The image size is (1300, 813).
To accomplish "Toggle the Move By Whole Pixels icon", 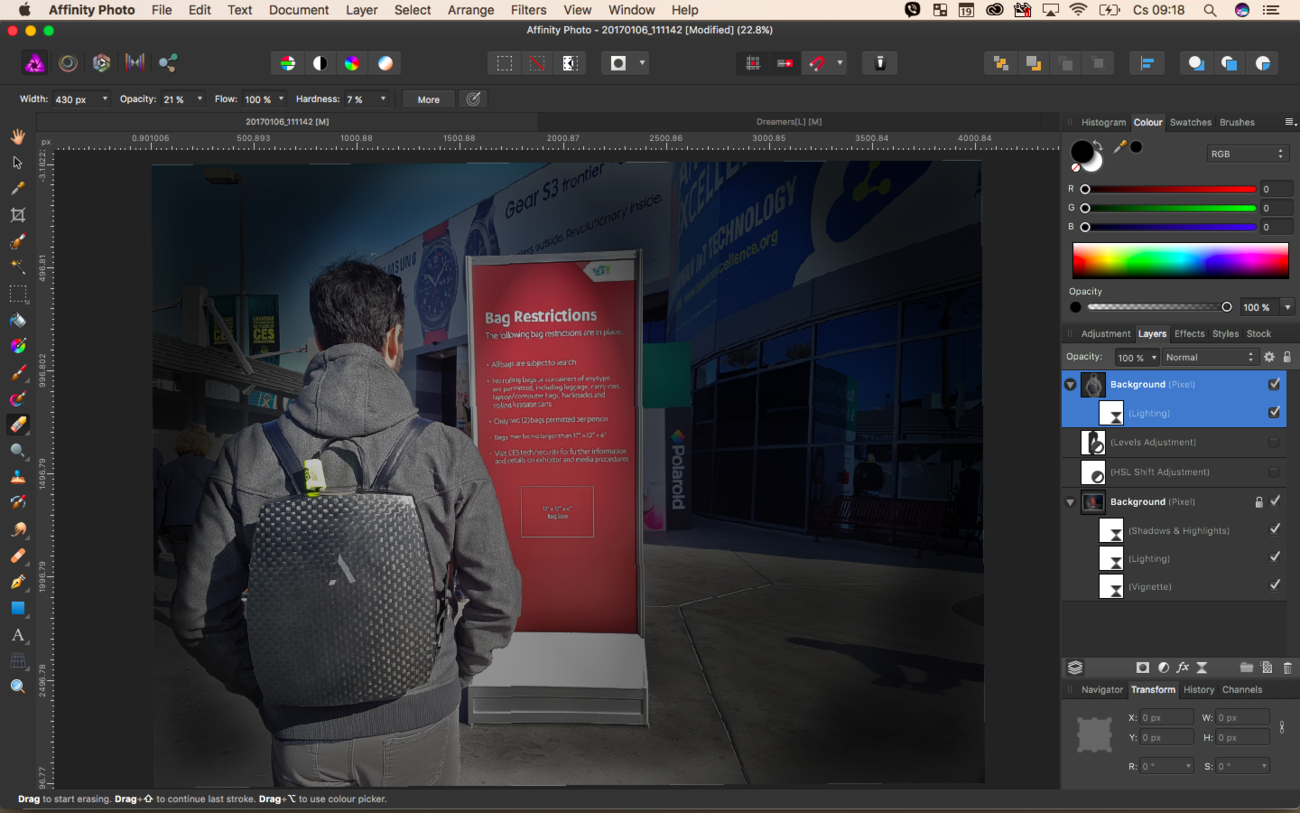I will [x=785, y=63].
